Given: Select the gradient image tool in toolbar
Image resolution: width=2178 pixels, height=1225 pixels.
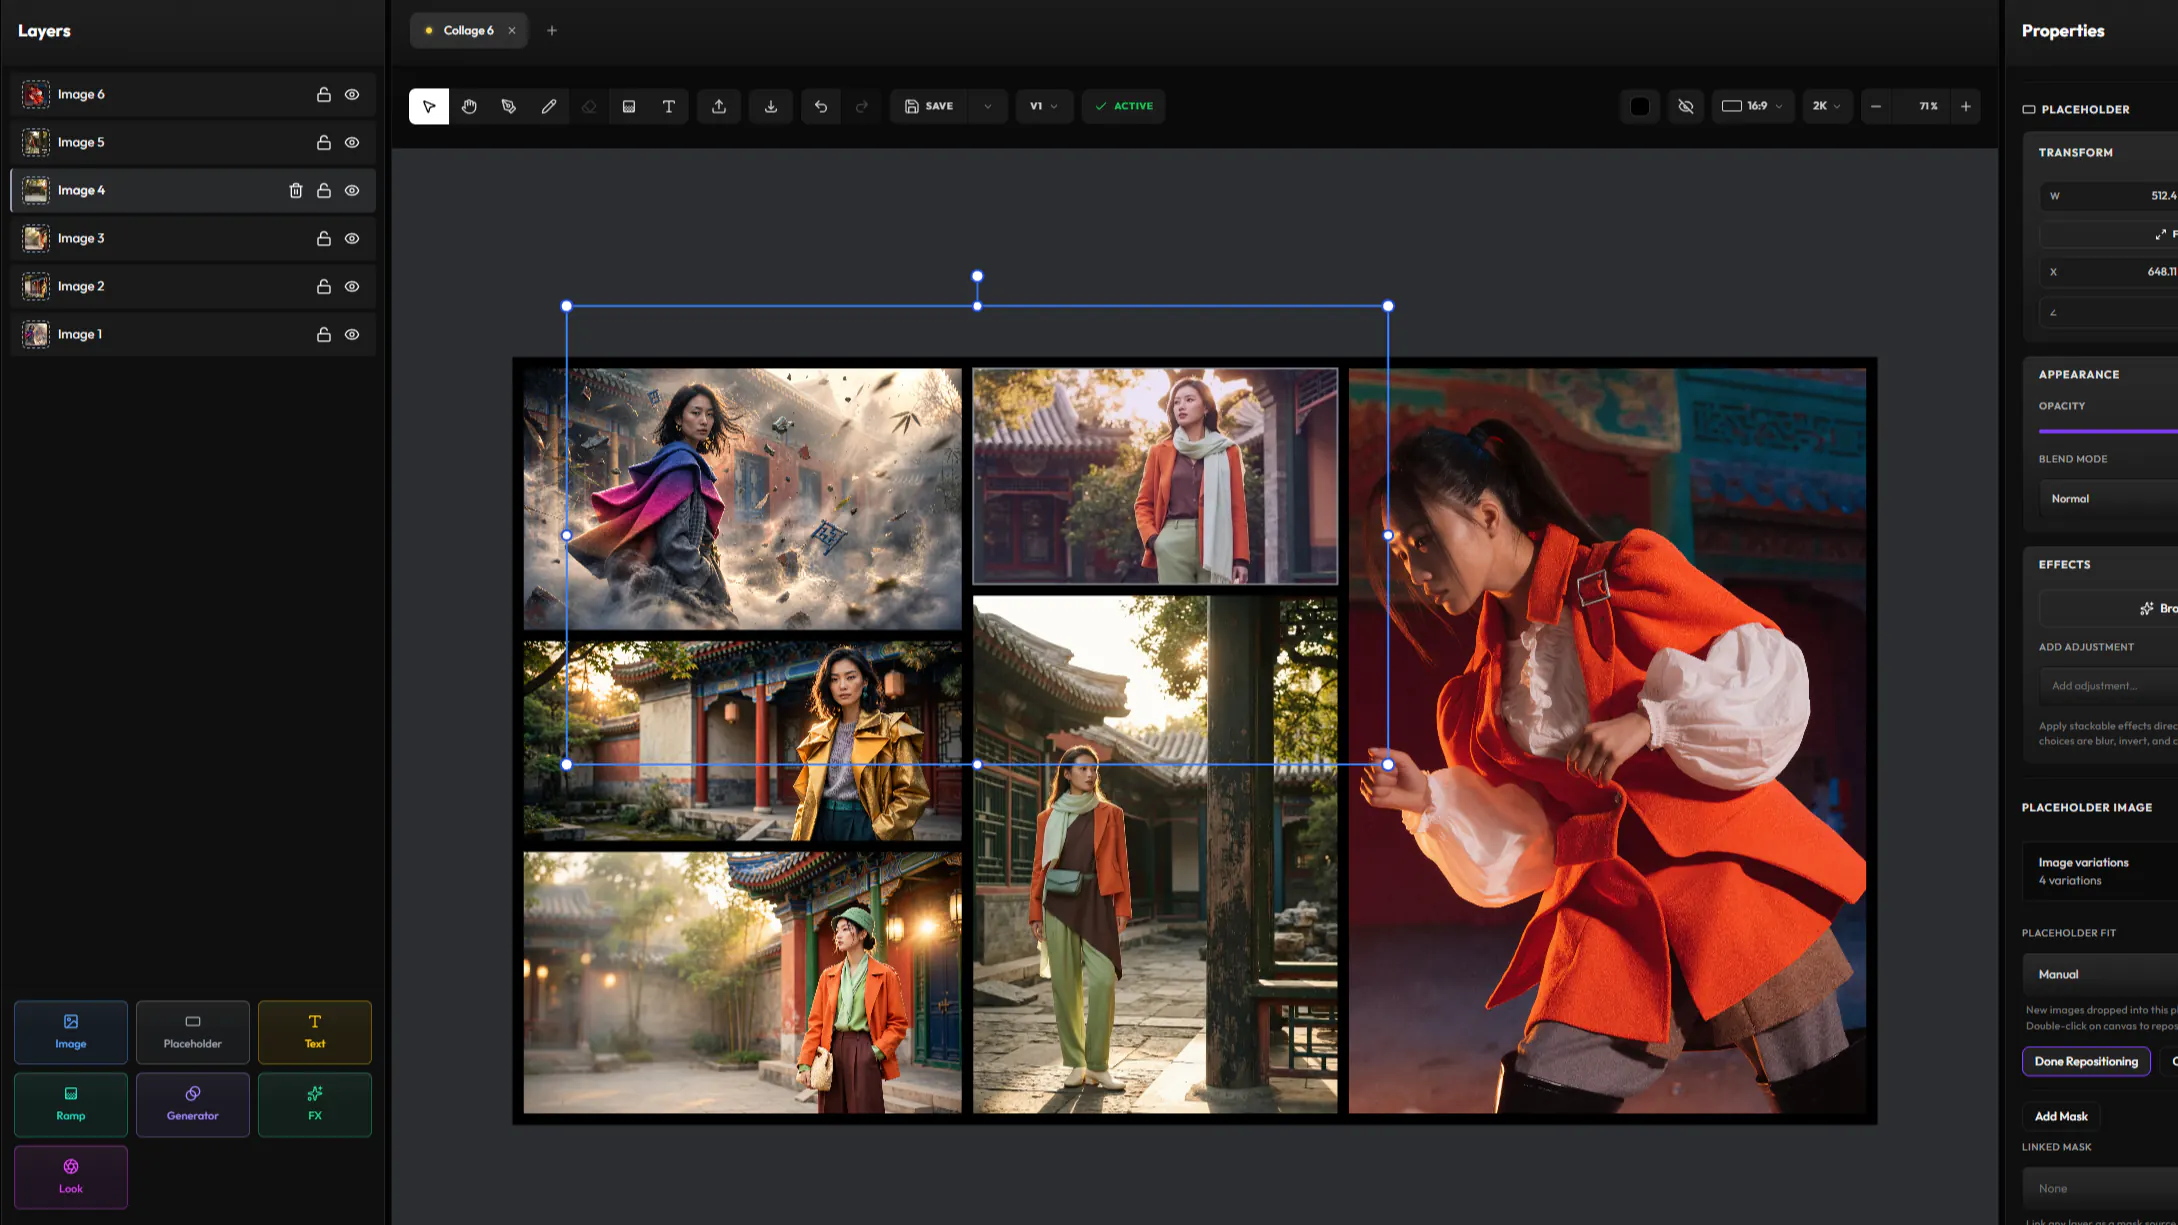Looking at the screenshot, I should pos(629,106).
